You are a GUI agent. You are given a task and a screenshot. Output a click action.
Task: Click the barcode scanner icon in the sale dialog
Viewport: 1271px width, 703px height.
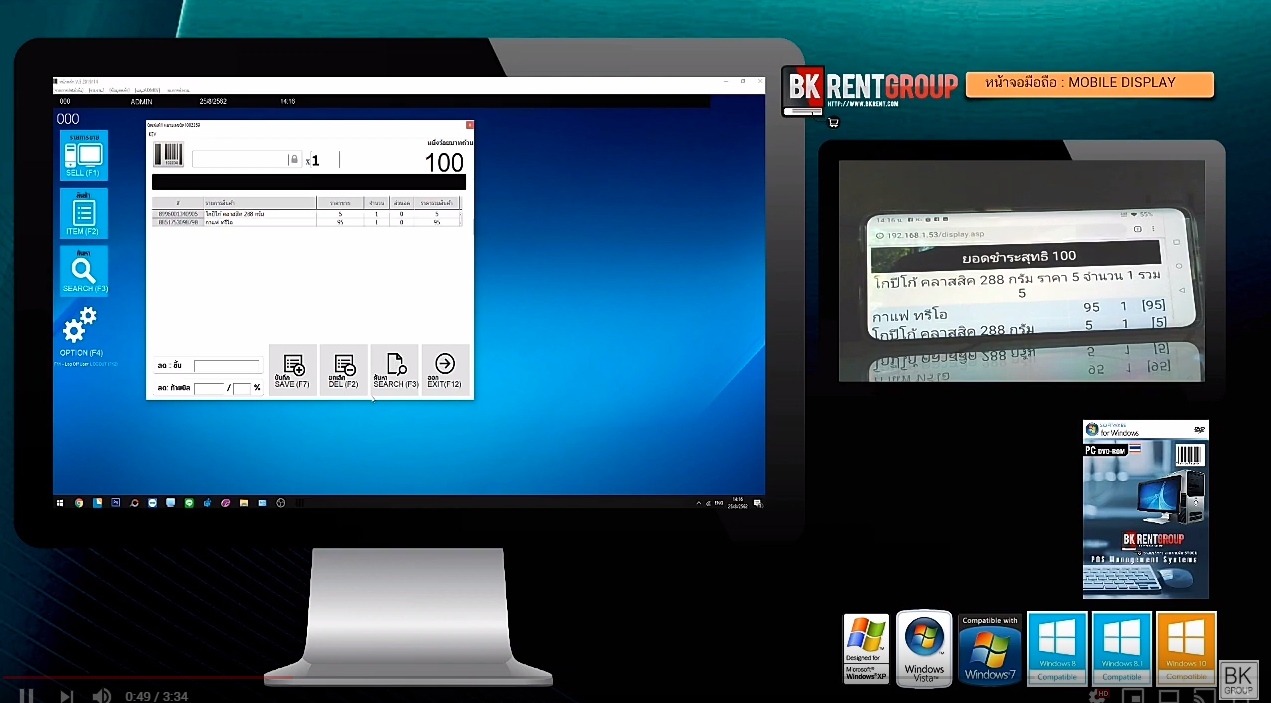point(168,154)
